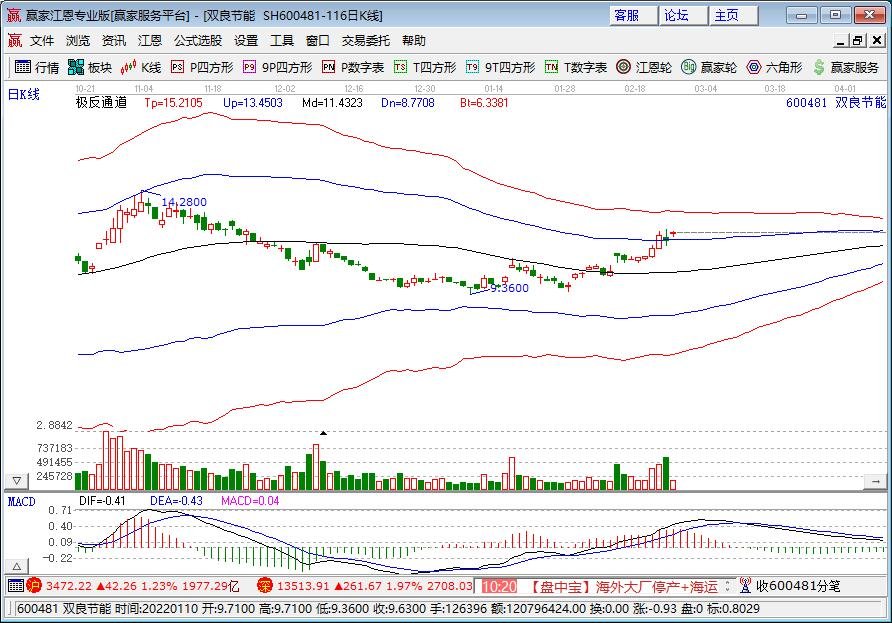This screenshot has height=623, width=892.
Task: Open the T四方形 tool
Action: pyautogui.click(x=426, y=67)
